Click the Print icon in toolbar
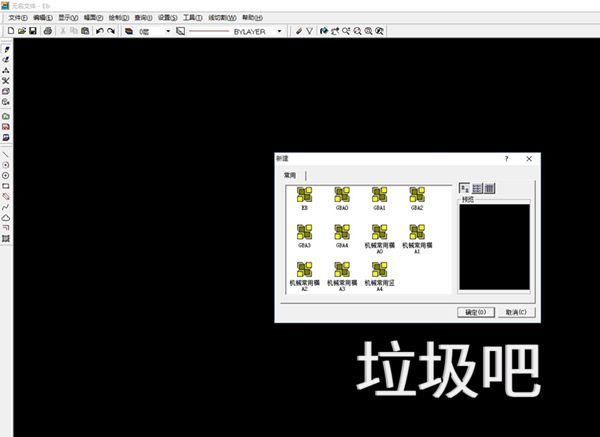The image size is (600, 437). [x=47, y=32]
